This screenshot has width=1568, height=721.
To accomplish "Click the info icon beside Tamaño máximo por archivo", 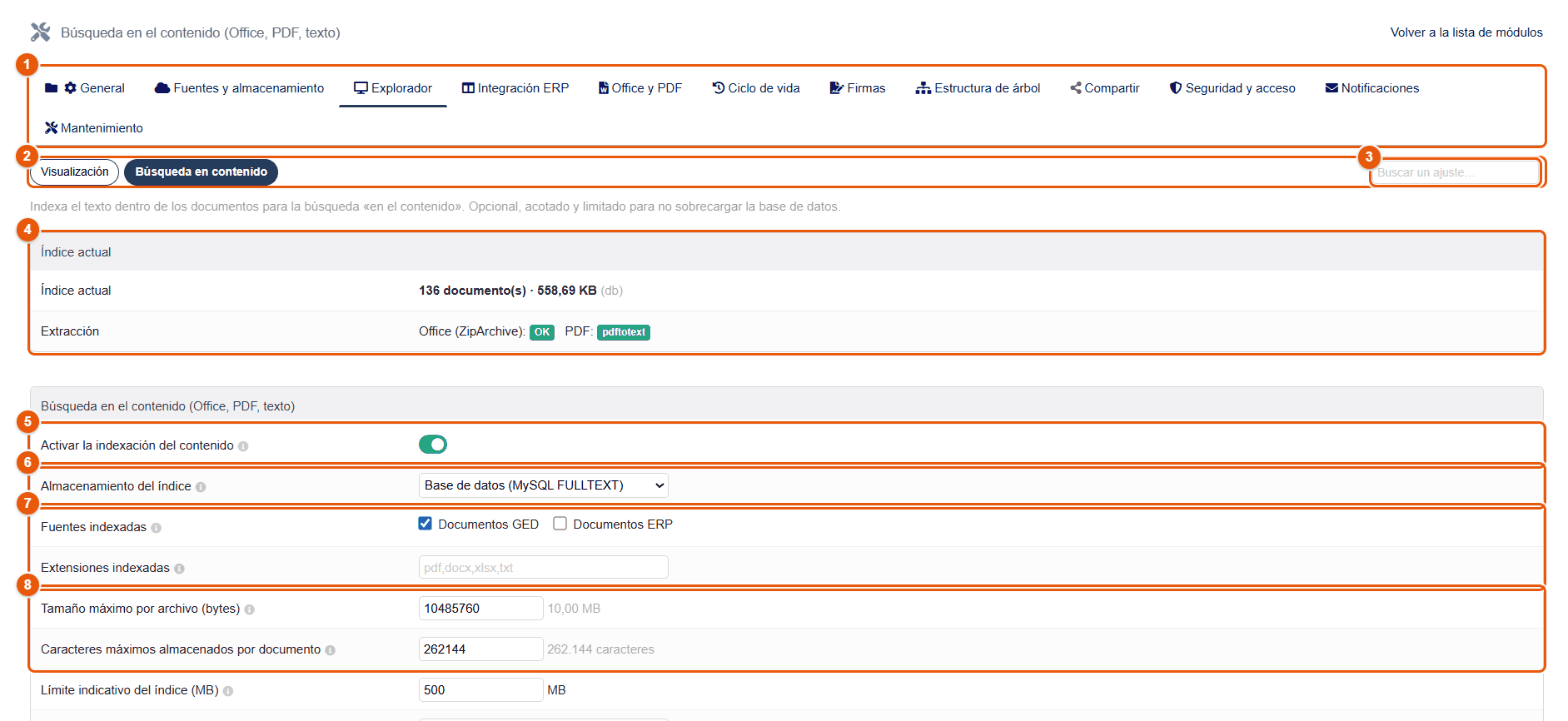I will [249, 609].
